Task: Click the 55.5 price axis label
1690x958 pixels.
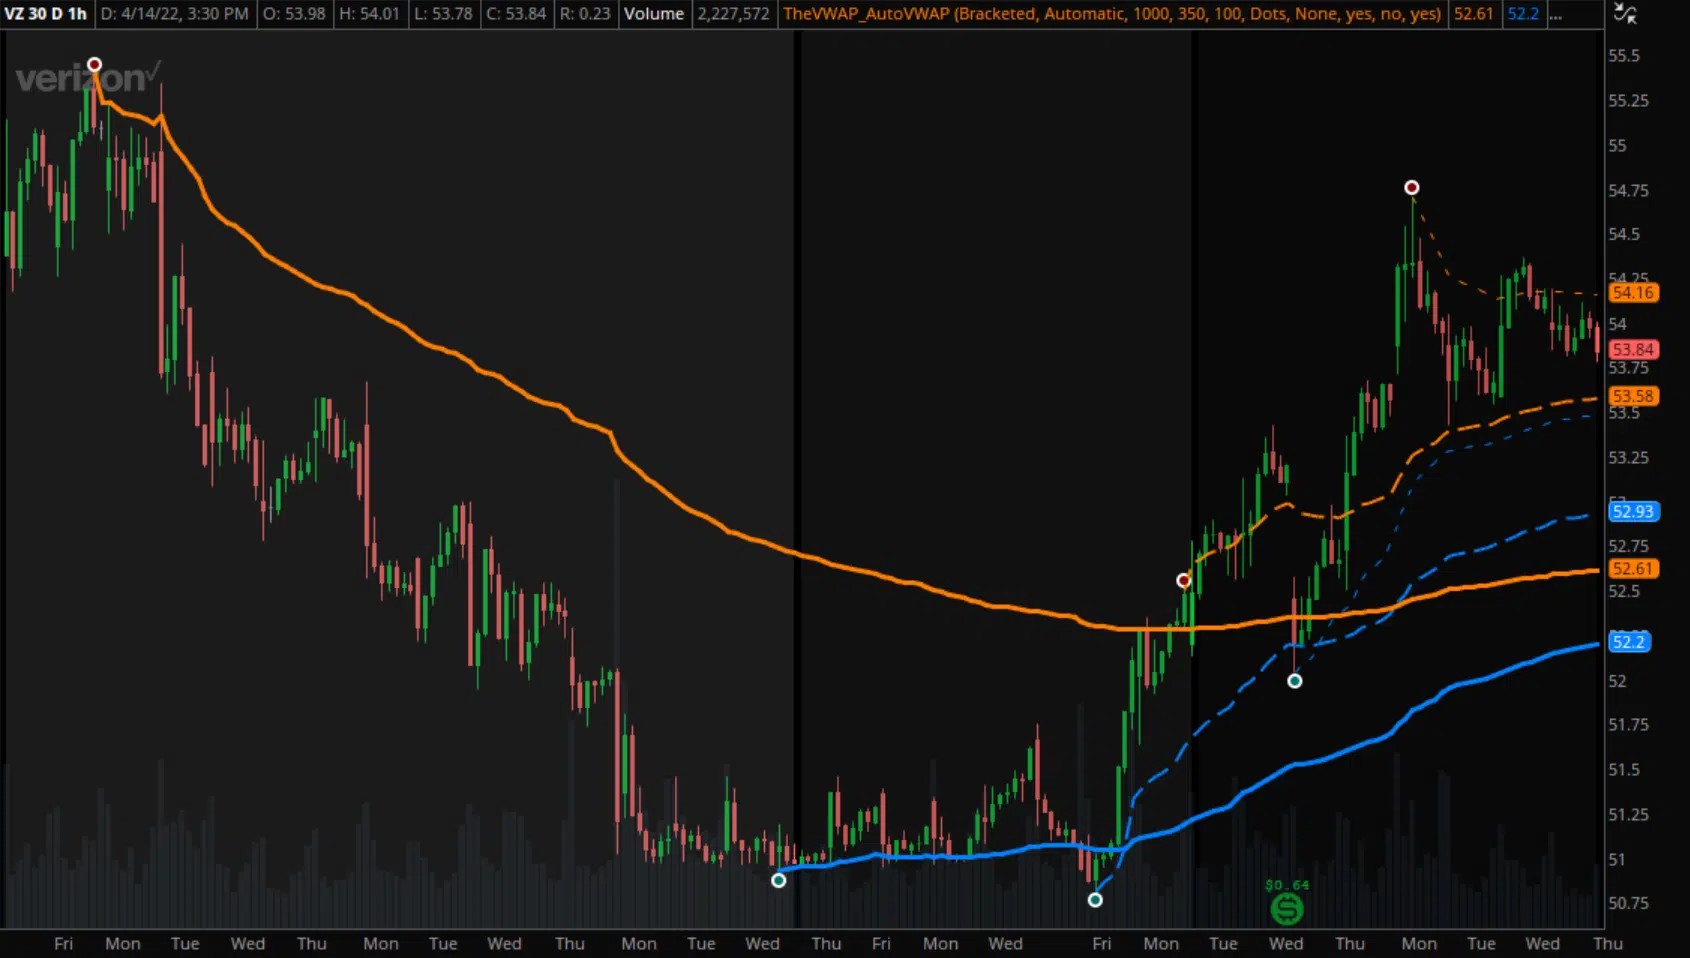Action: point(1624,56)
